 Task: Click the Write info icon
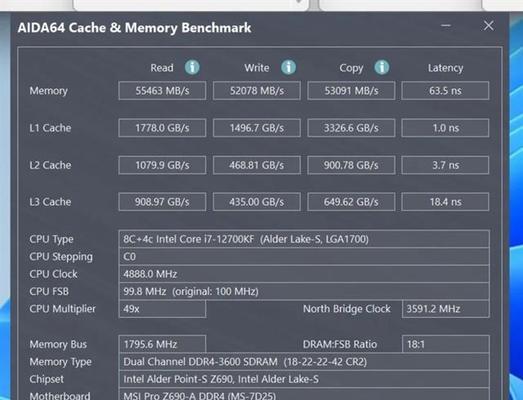click(288, 67)
